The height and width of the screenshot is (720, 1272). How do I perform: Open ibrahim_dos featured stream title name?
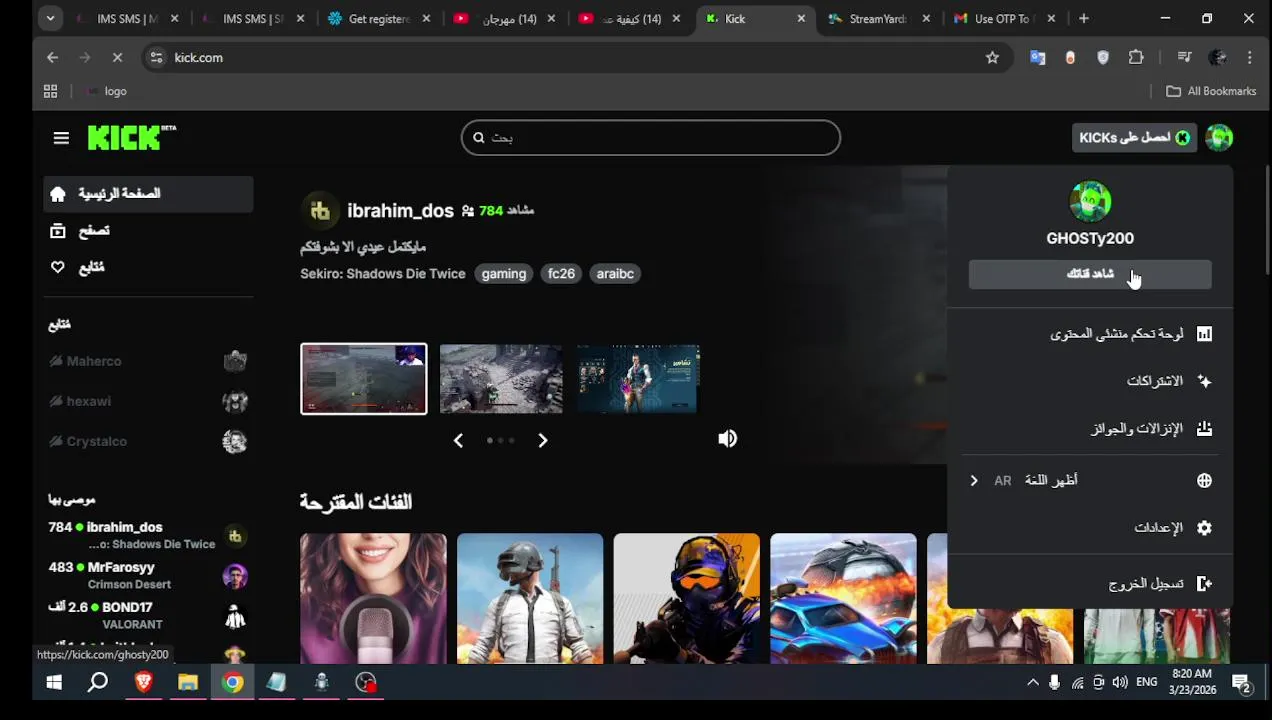coord(400,211)
